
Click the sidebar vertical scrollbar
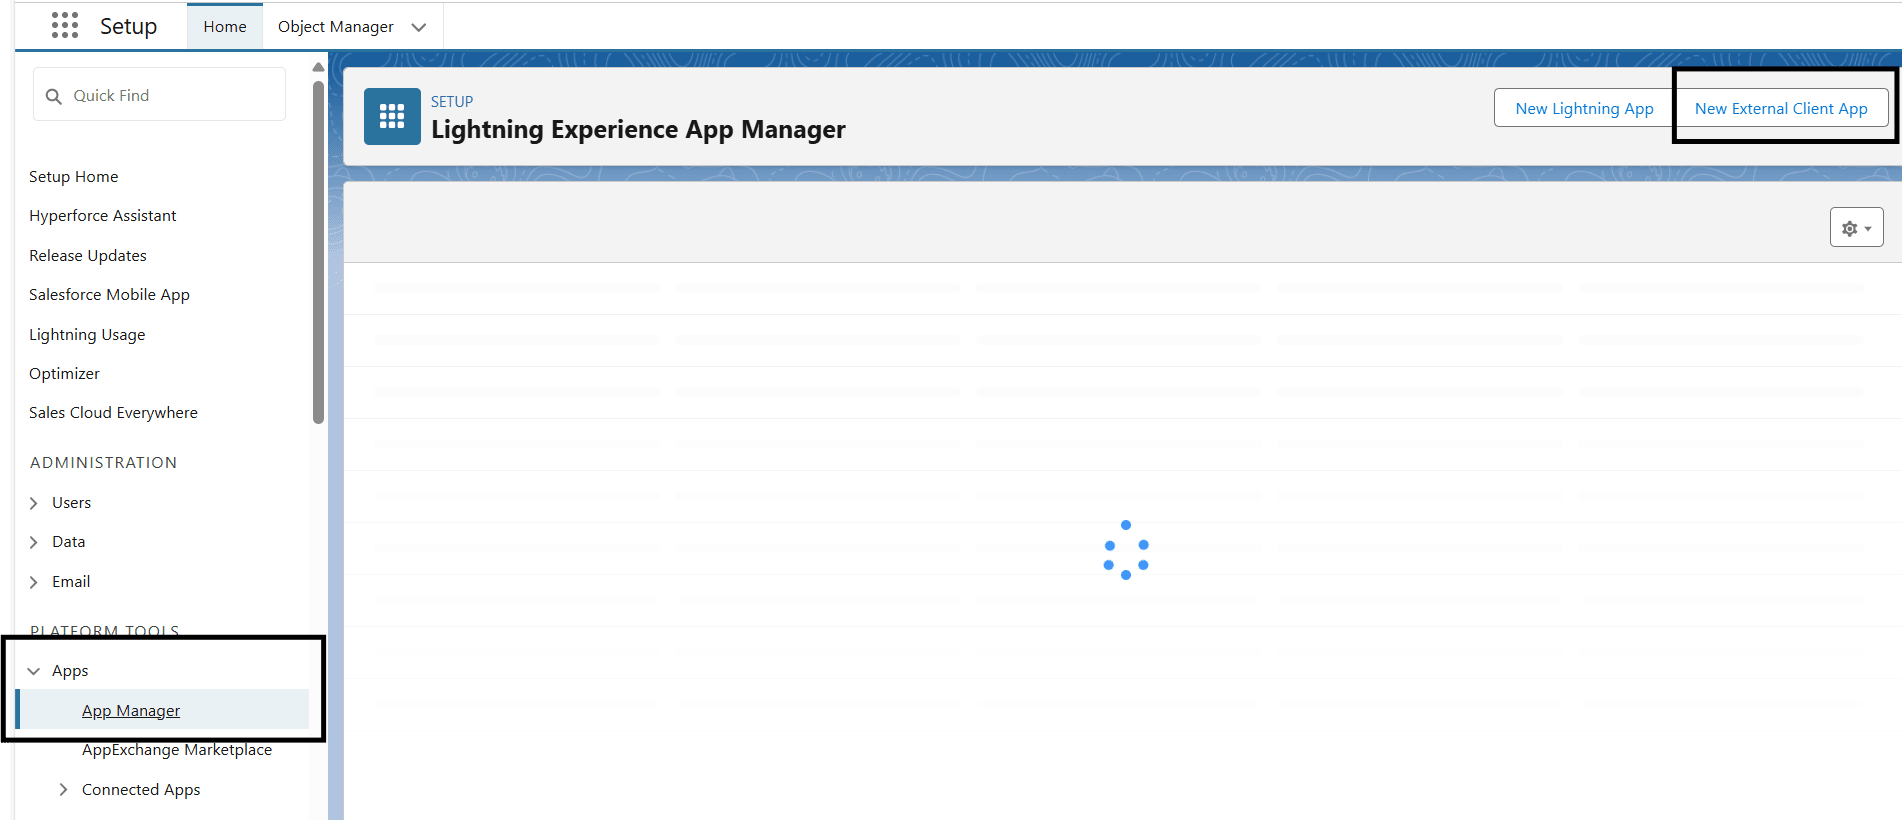pos(318,250)
